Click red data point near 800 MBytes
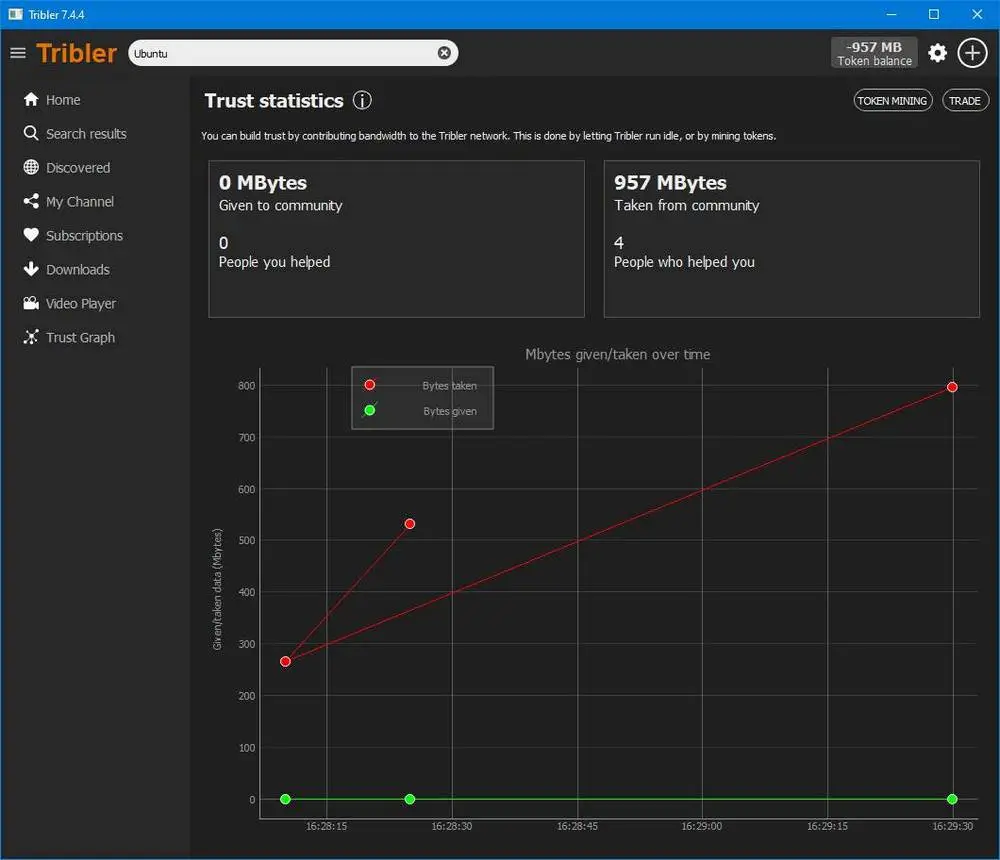The width and height of the screenshot is (1000, 860). pos(952,387)
